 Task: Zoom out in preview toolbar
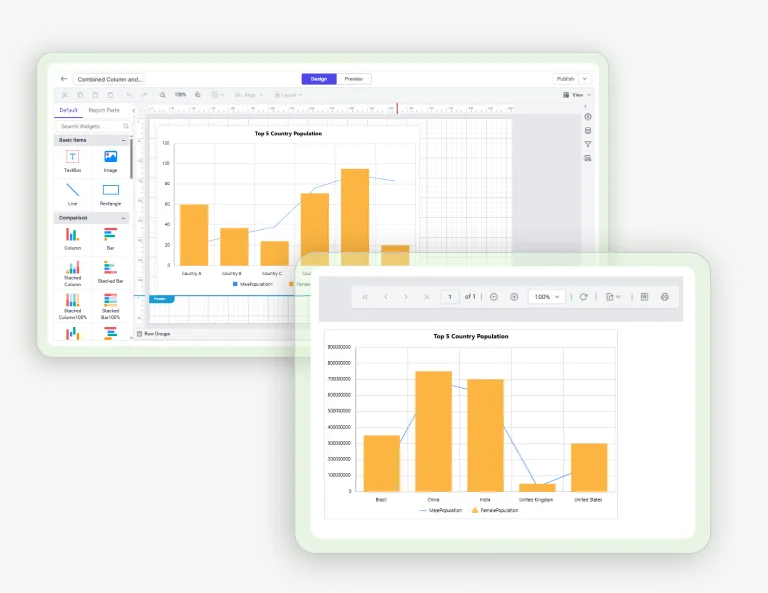click(494, 297)
